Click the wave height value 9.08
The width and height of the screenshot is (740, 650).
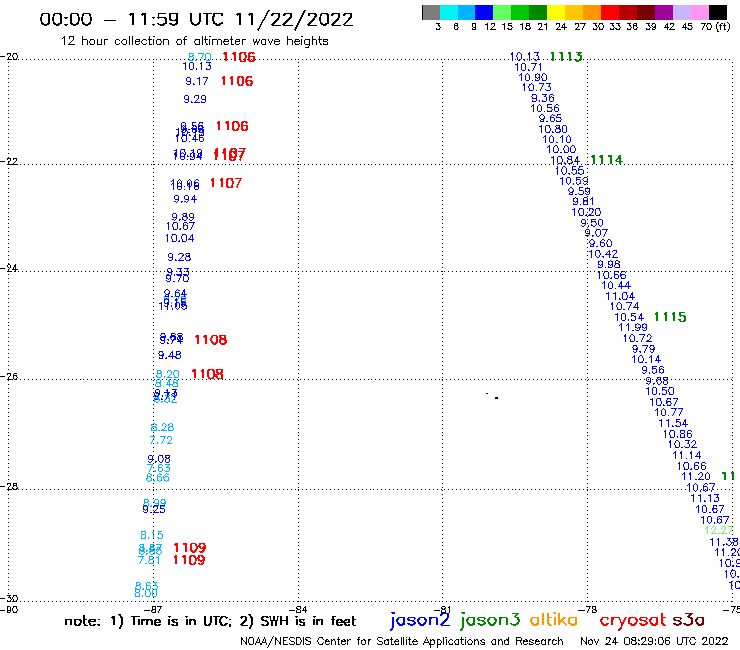[x=159, y=459]
